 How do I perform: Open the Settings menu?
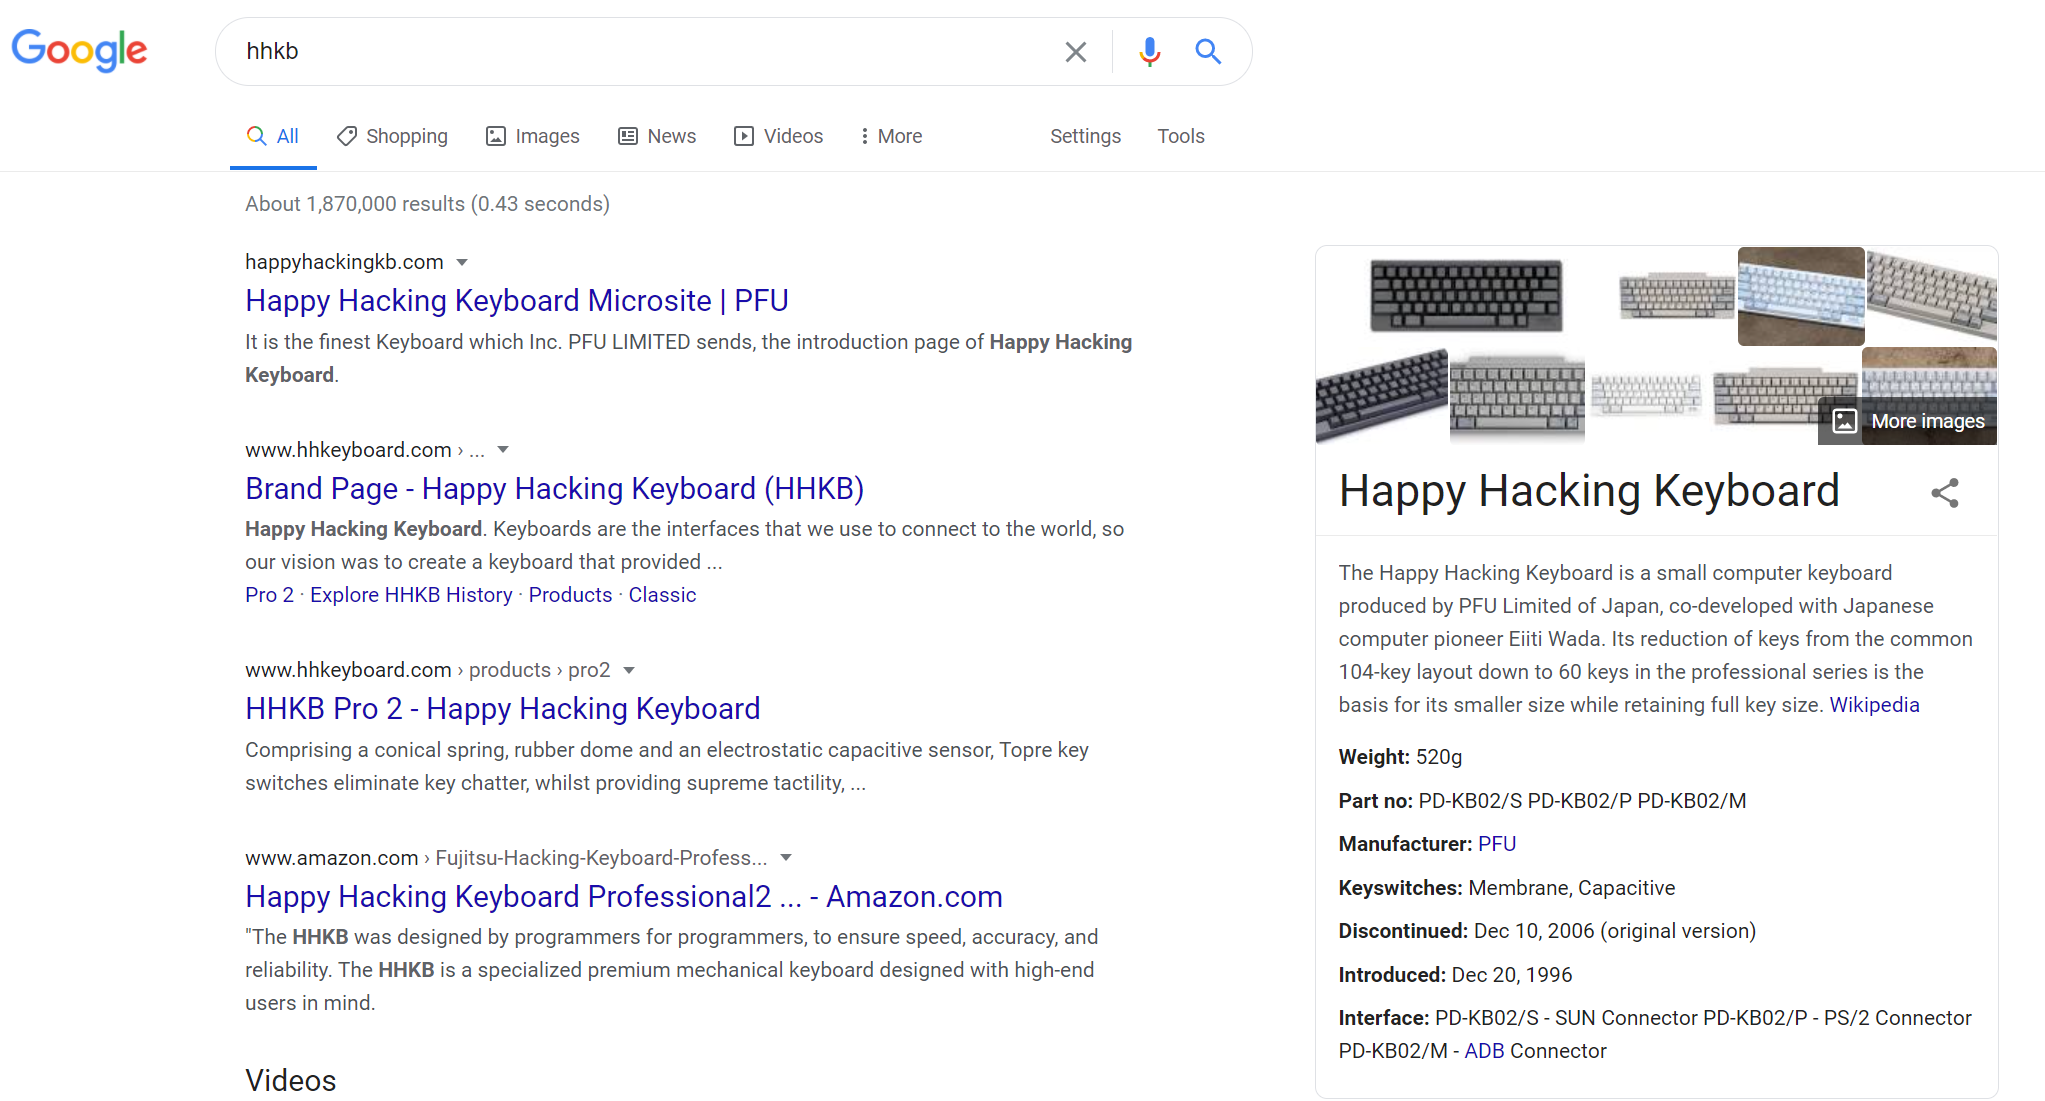(1085, 136)
